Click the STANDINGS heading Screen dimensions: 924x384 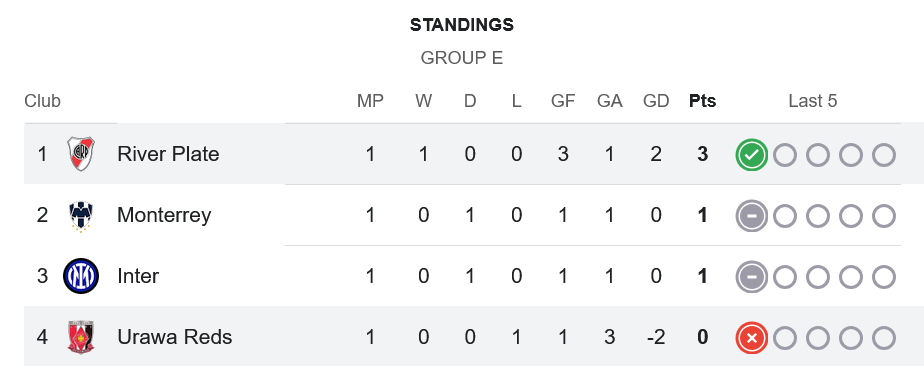(462, 25)
